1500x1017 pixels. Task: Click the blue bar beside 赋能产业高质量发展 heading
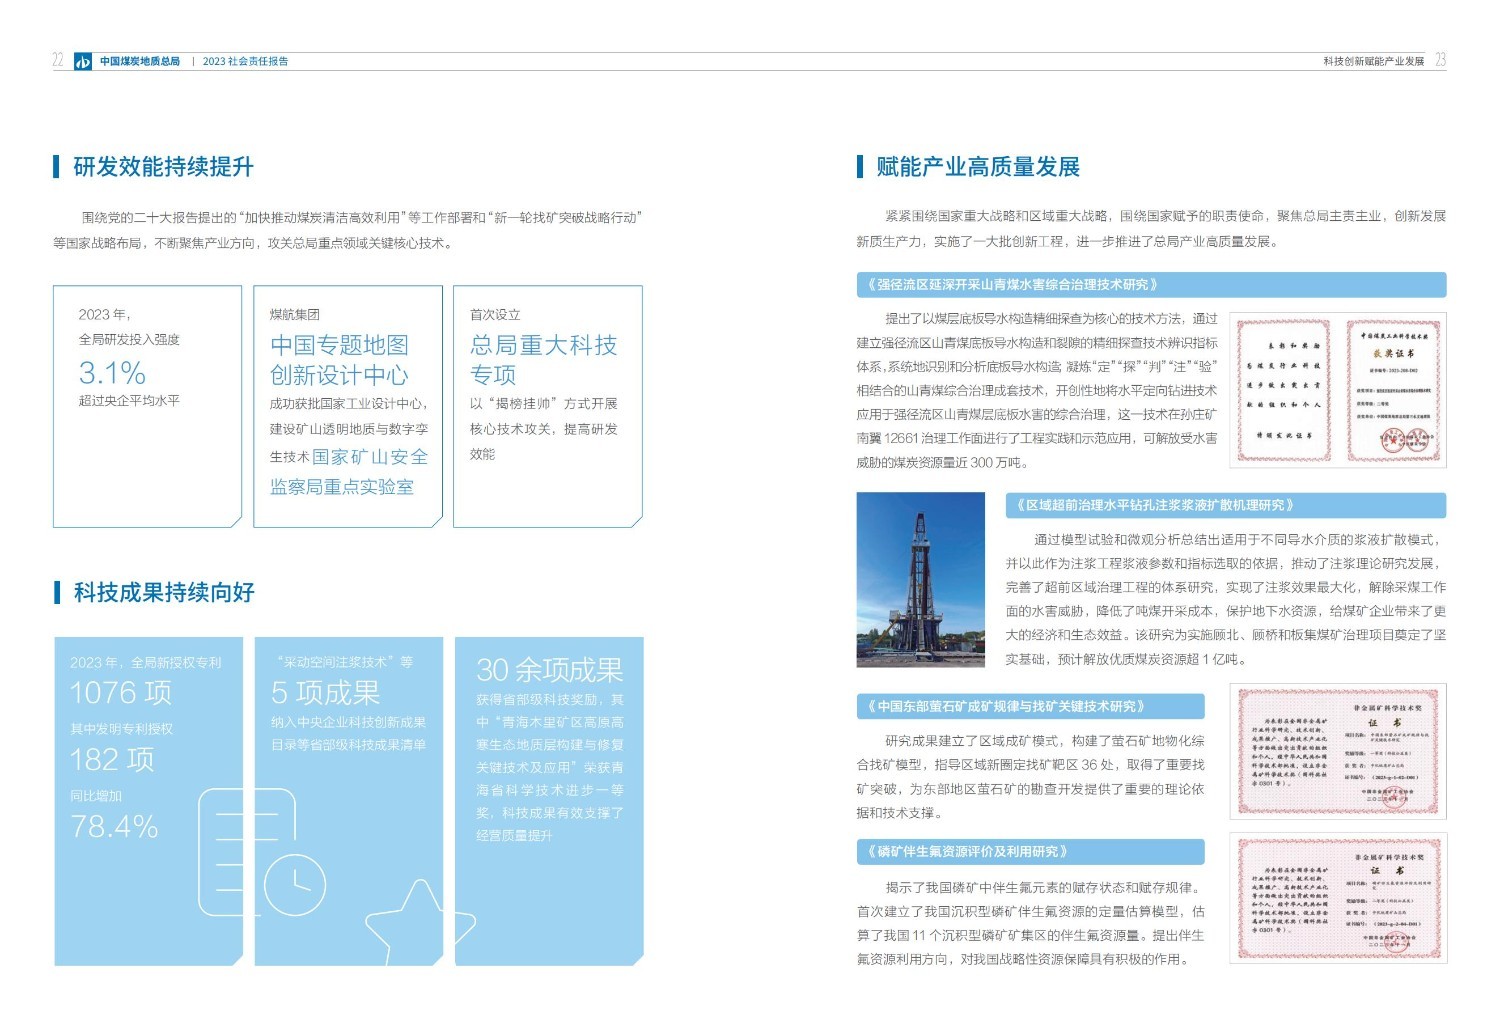tap(858, 166)
